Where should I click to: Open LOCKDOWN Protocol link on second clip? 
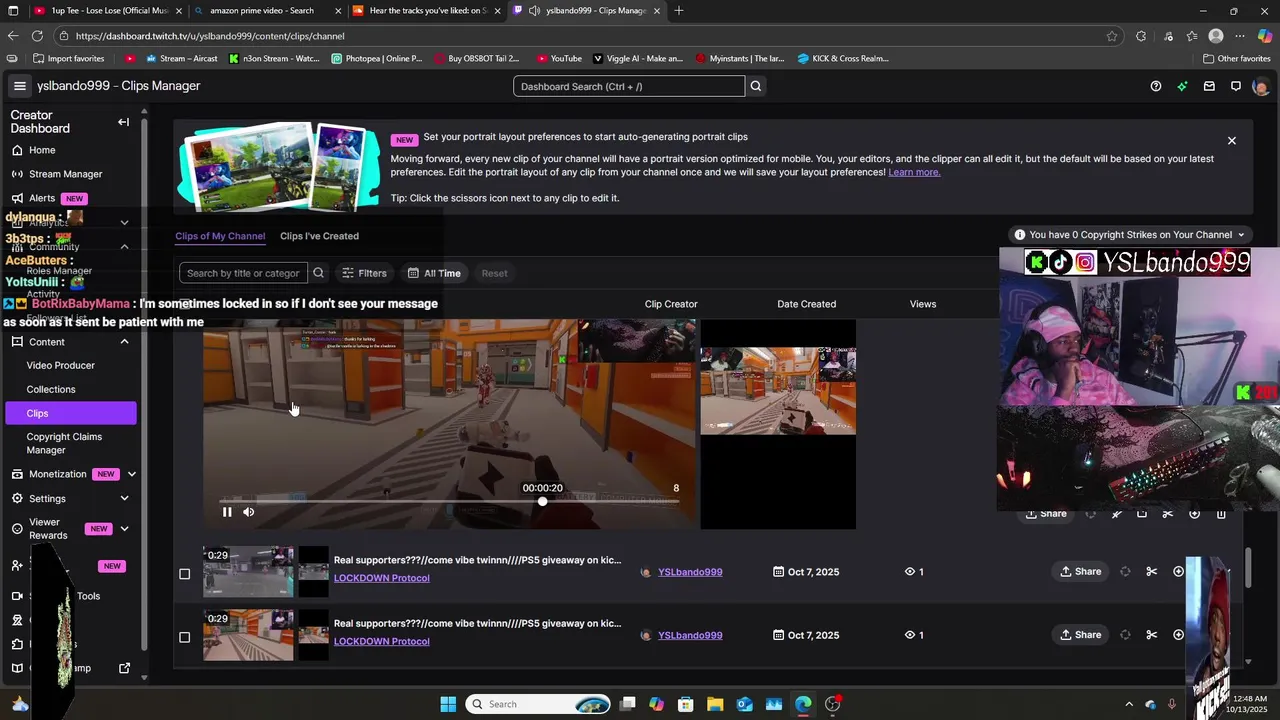[x=382, y=641]
